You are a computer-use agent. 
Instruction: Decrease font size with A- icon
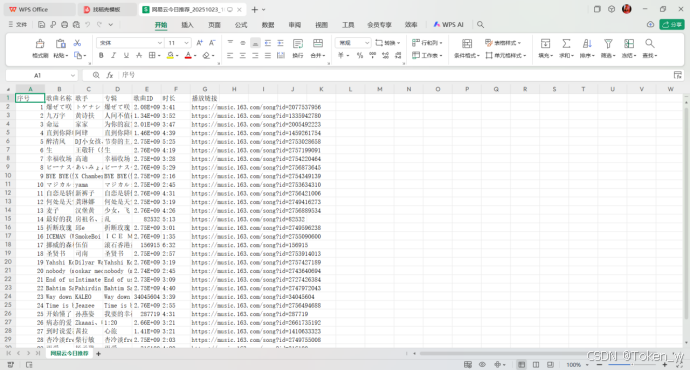point(212,43)
